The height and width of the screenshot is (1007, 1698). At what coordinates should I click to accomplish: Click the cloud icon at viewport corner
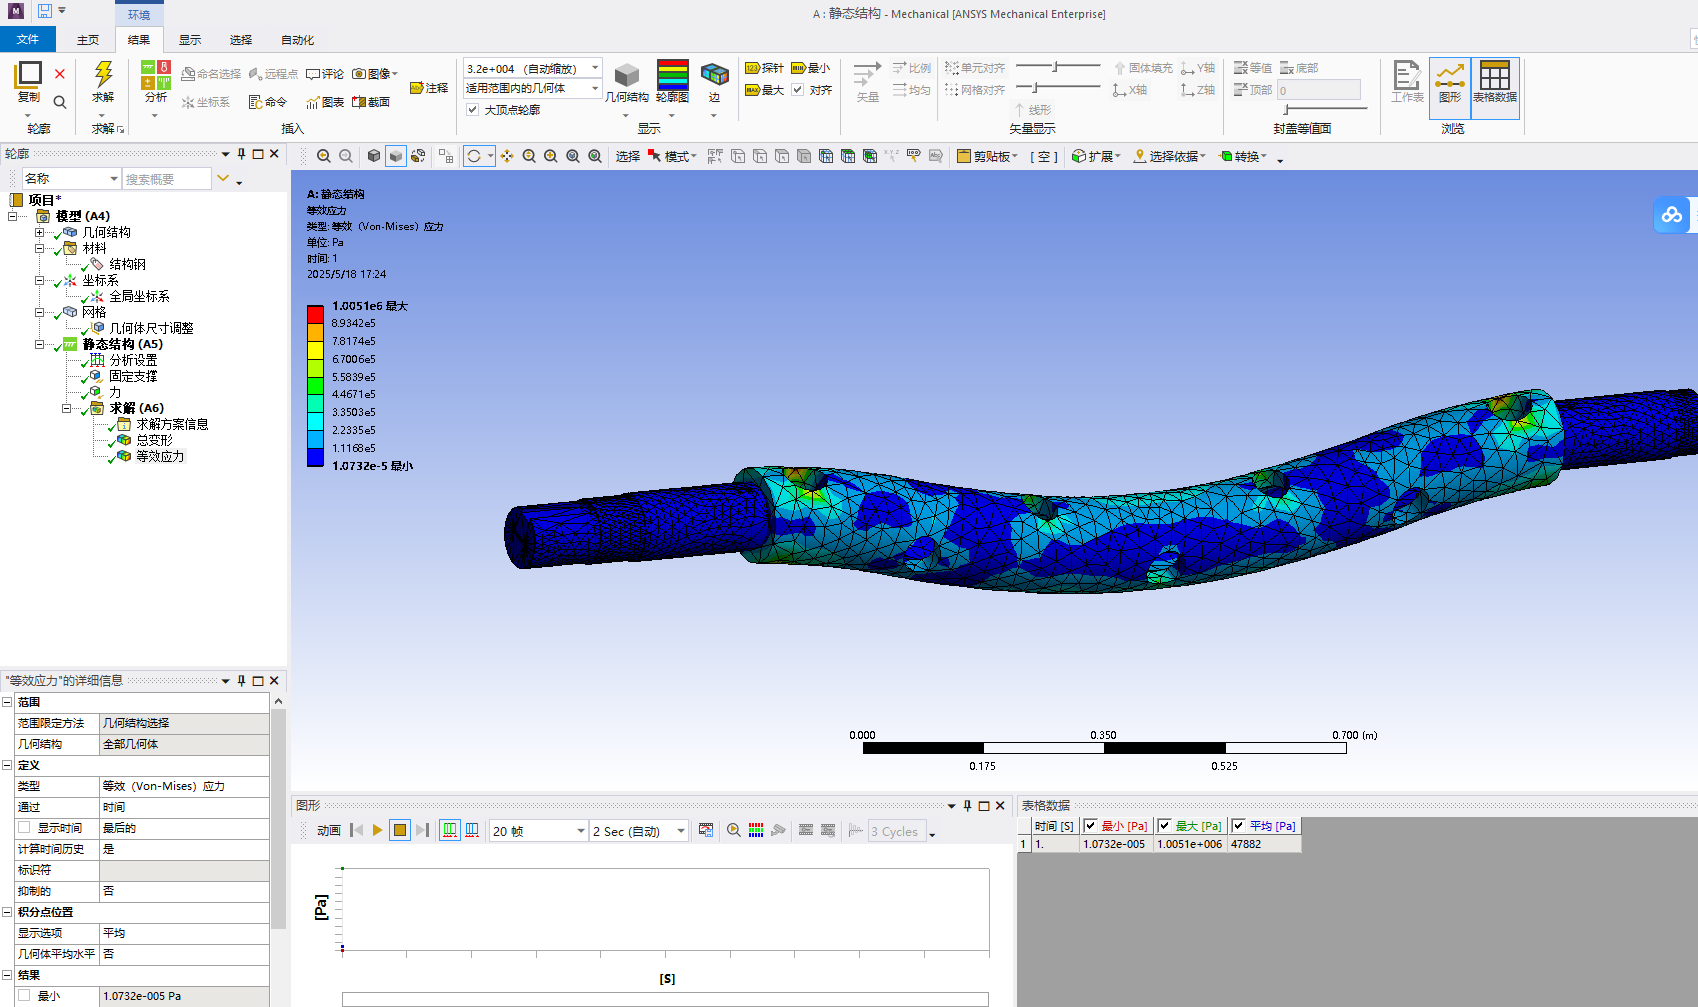pos(1672,215)
